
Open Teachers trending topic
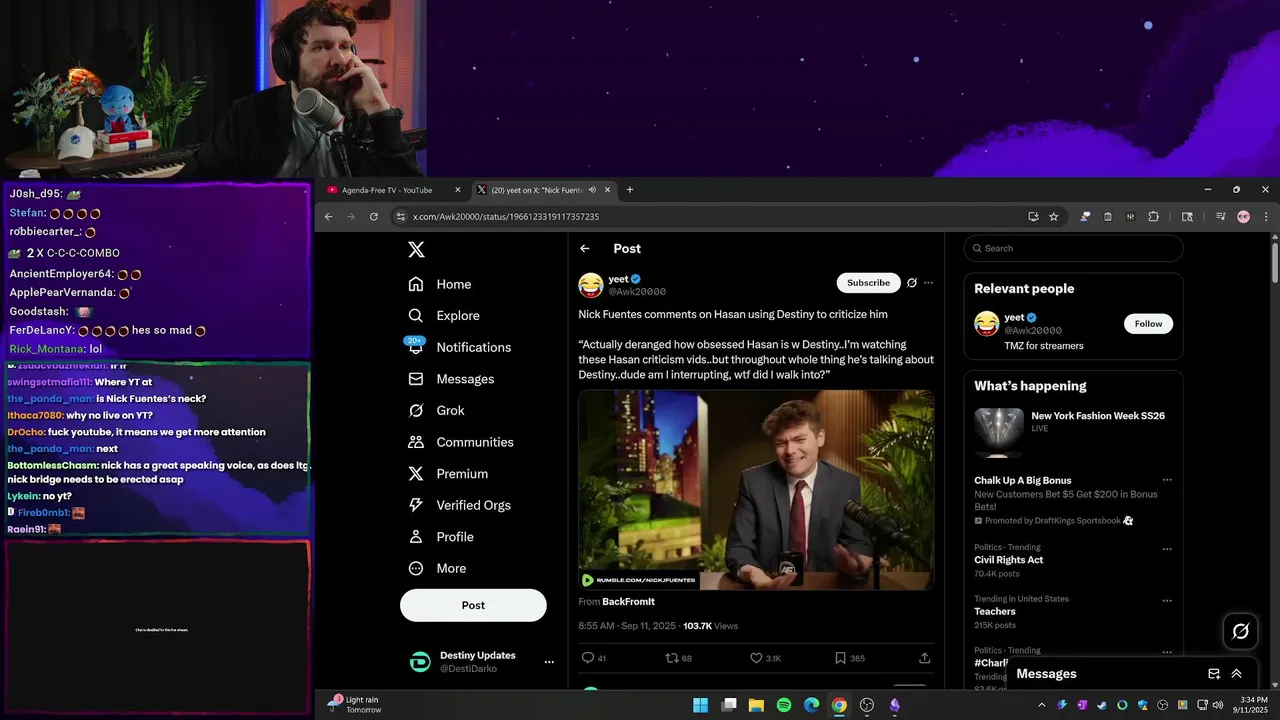pyautogui.click(x=994, y=612)
